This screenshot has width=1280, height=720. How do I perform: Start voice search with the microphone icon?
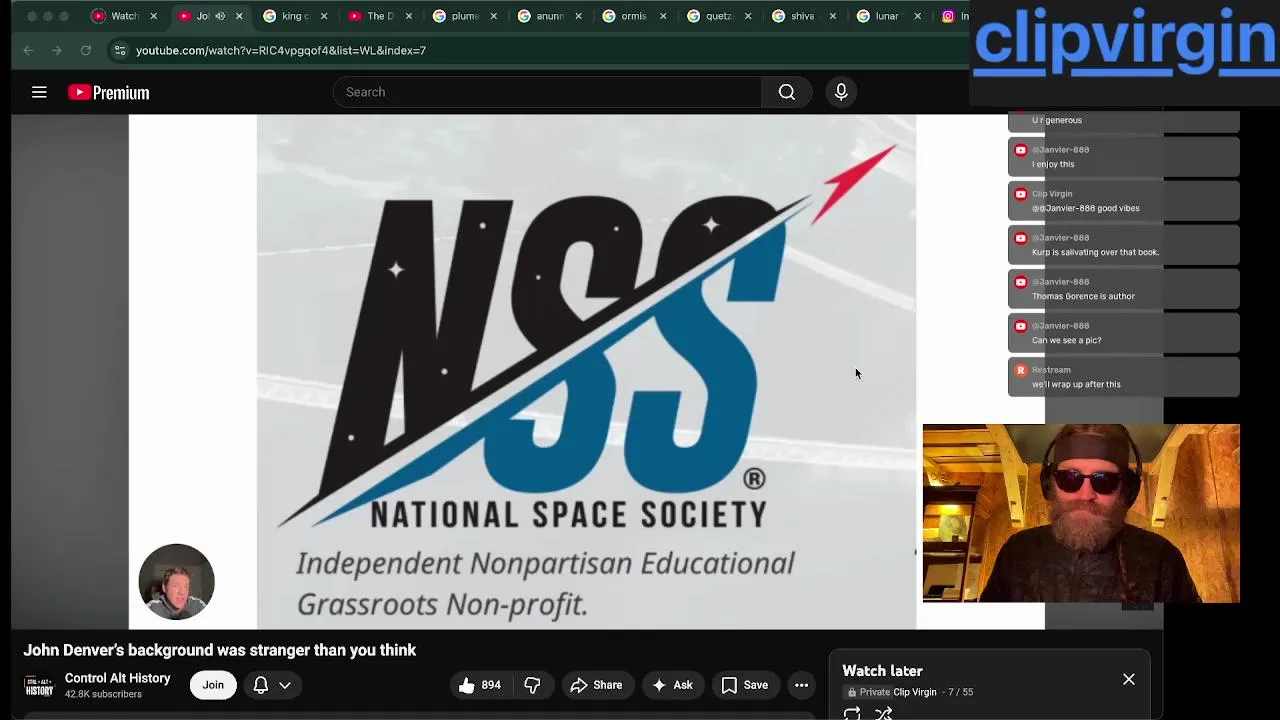841,92
